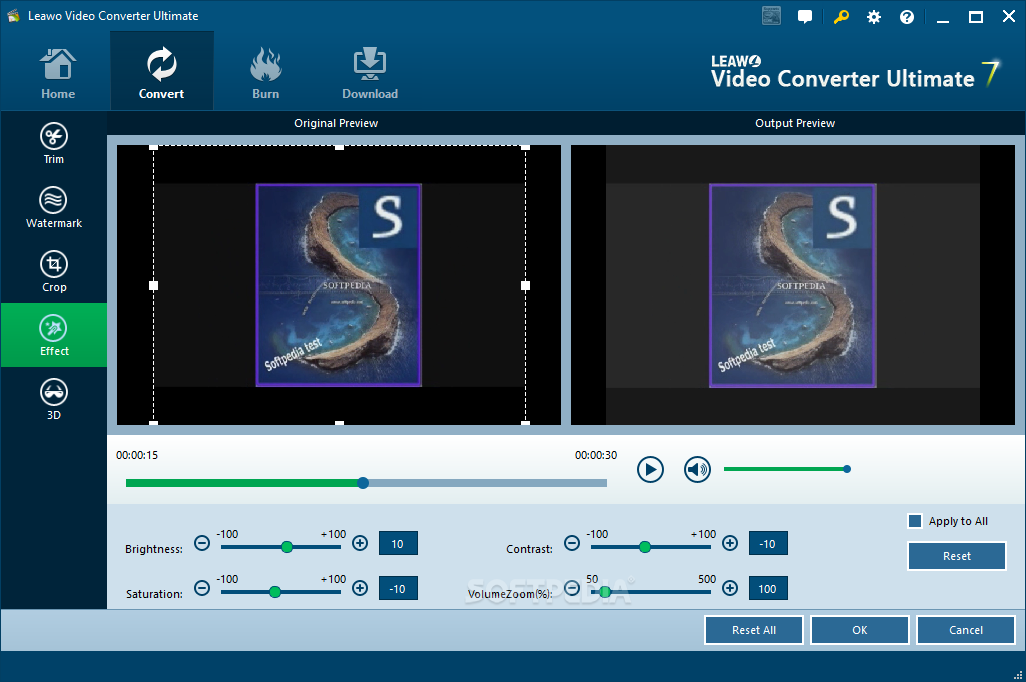
Task: Mute audio with speaker icon
Action: point(697,469)
